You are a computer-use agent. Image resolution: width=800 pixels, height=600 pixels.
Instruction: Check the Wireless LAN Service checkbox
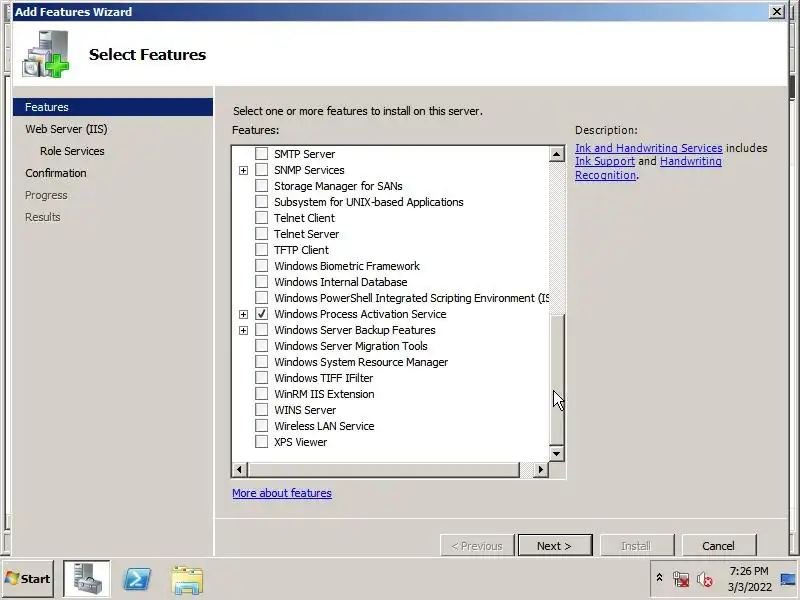point(261,426)
